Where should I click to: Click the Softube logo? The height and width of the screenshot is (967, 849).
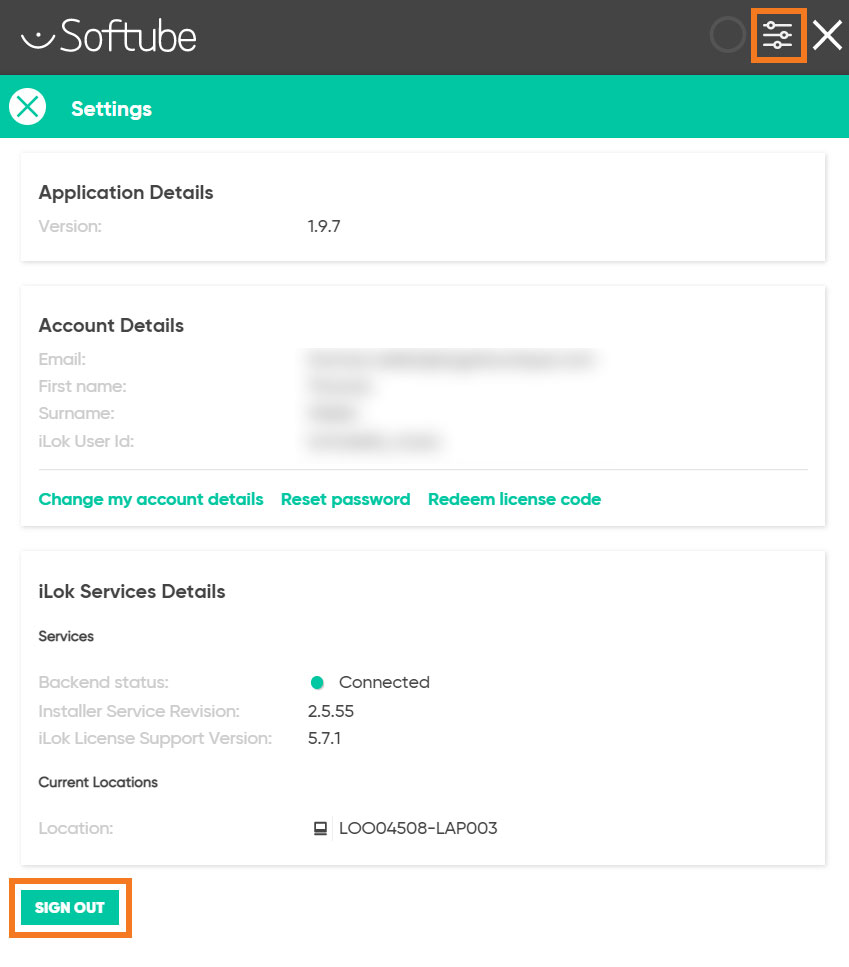click(109, 36)
